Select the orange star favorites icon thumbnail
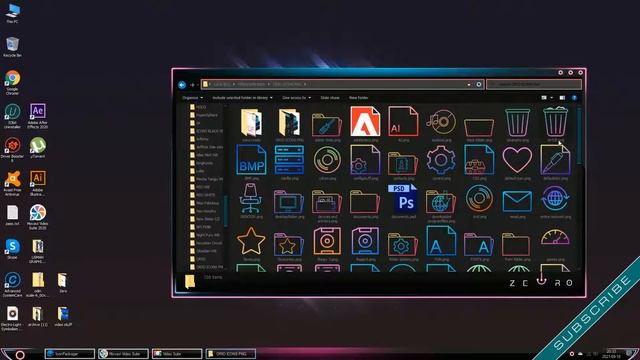The height and width of the screenshot is (360, 640). [251, 241]
